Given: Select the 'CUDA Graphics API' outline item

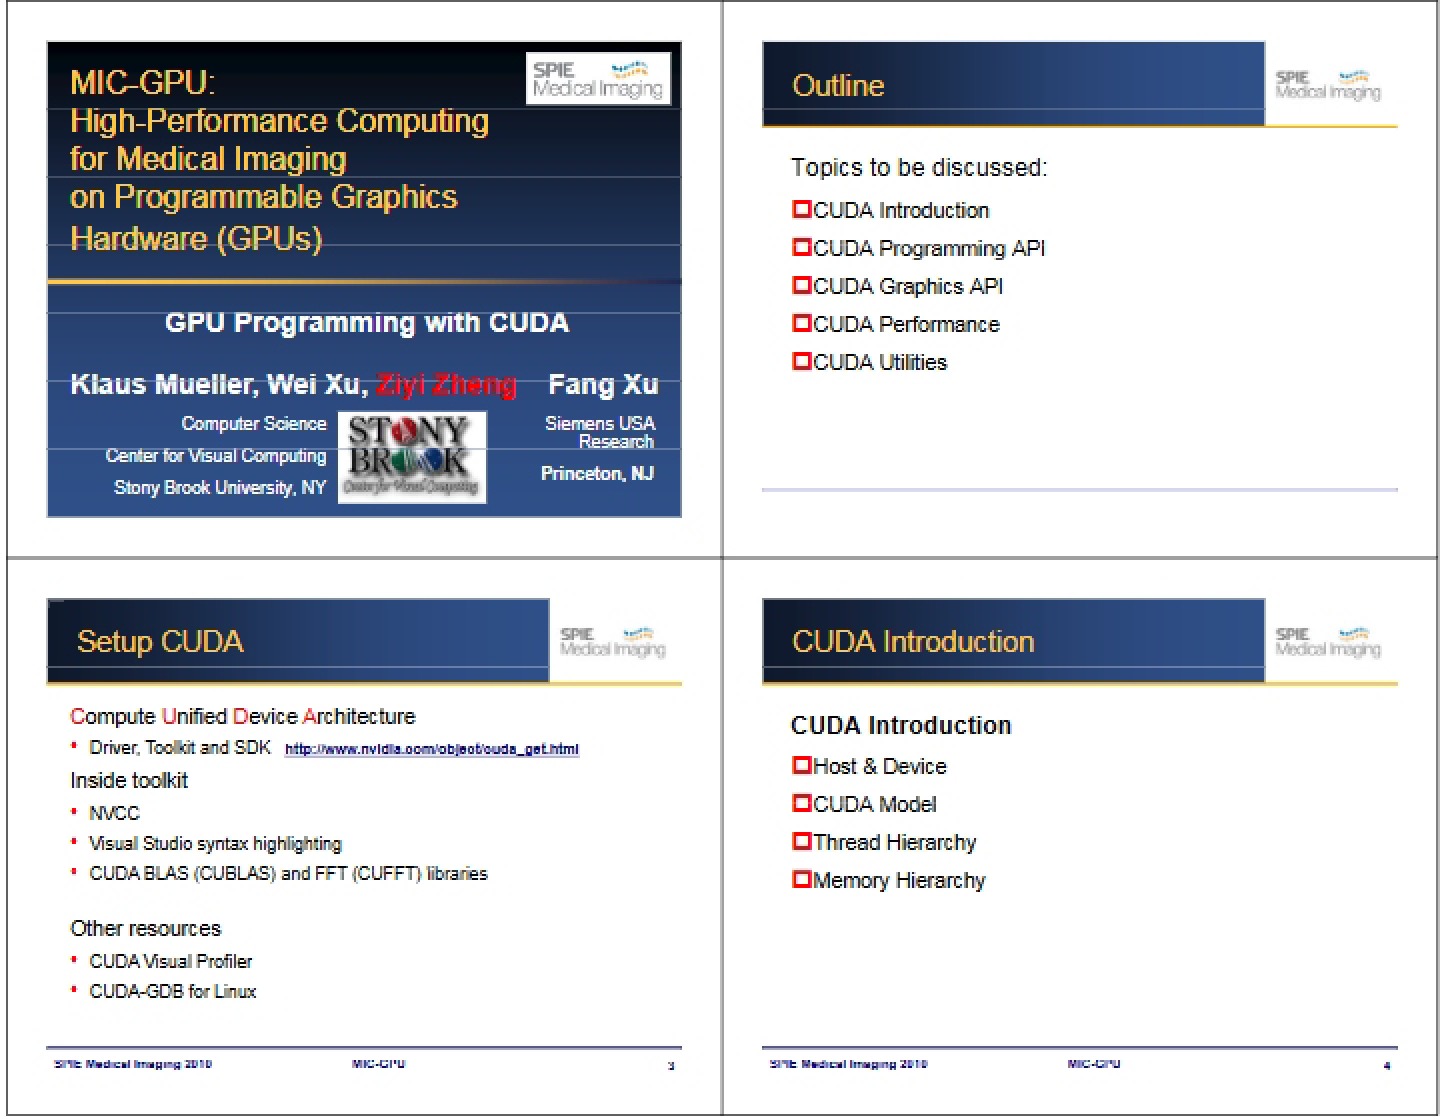Looking at the screenshot, I should click(x=908, y=286).
